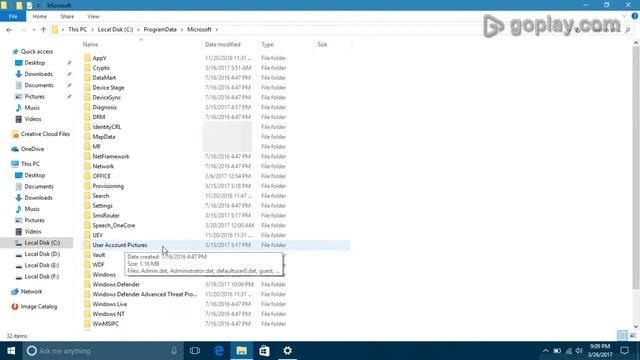This screenshot has width=640, height=360.
Task: Select Quick access in the navigation pane
Action: tap(37, 51)
